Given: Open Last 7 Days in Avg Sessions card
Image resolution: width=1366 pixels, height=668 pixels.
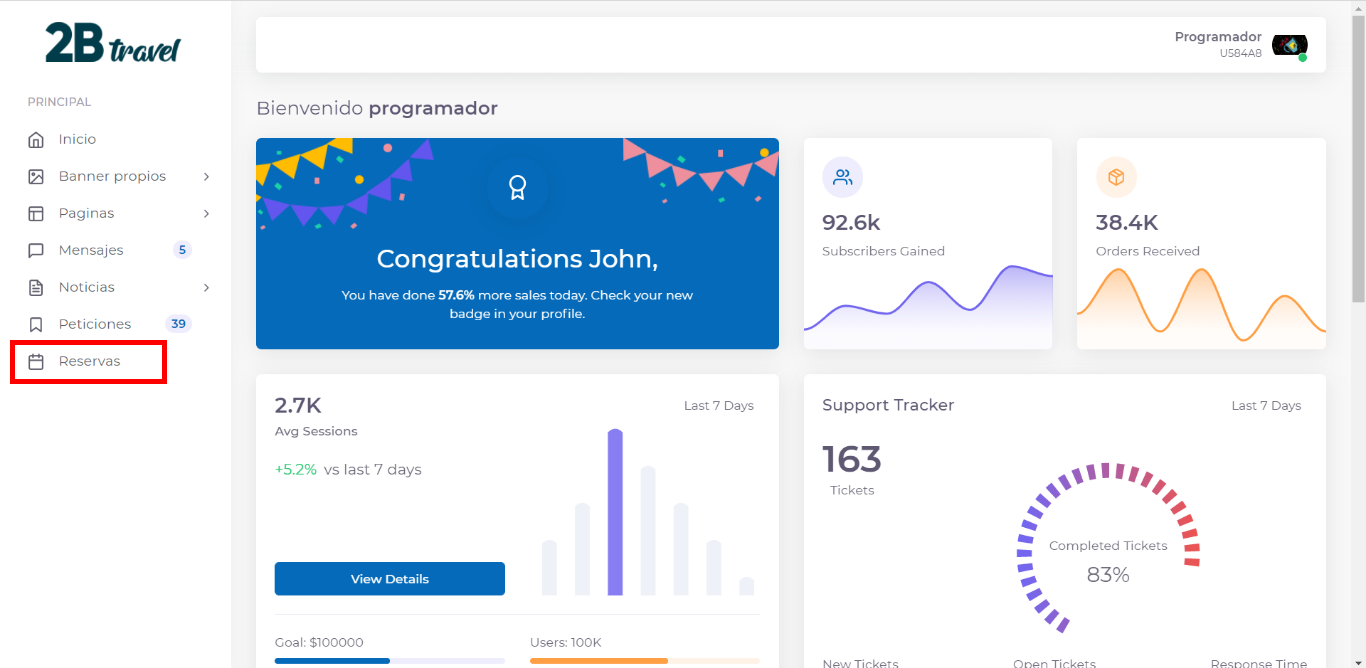Looking at the screenshot, I should [719, 406].
